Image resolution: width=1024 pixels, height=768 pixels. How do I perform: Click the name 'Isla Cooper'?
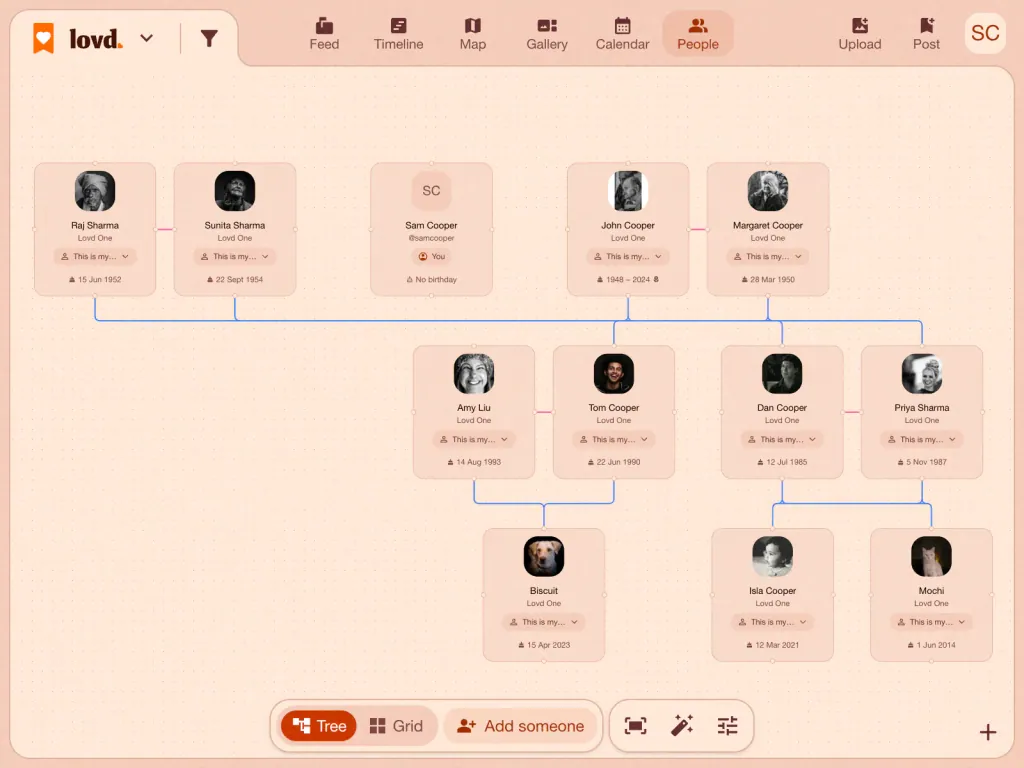tap(773, 590)
